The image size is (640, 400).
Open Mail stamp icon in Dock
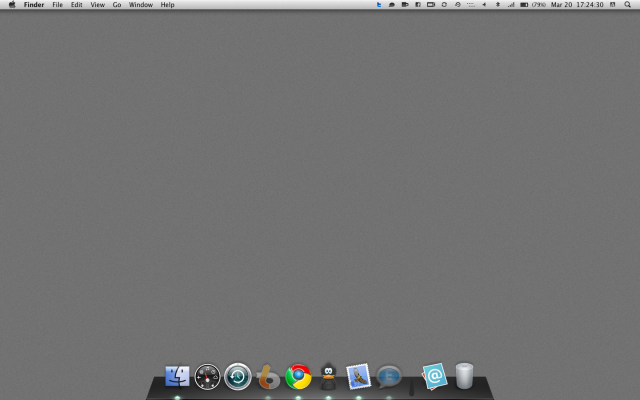coord(358,376)
